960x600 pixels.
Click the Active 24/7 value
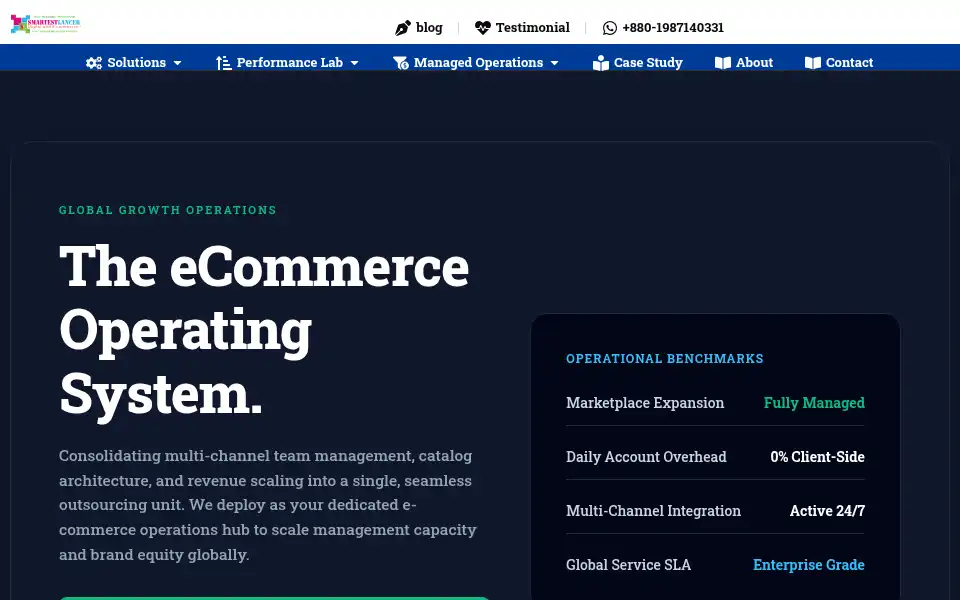pos(827,511)
